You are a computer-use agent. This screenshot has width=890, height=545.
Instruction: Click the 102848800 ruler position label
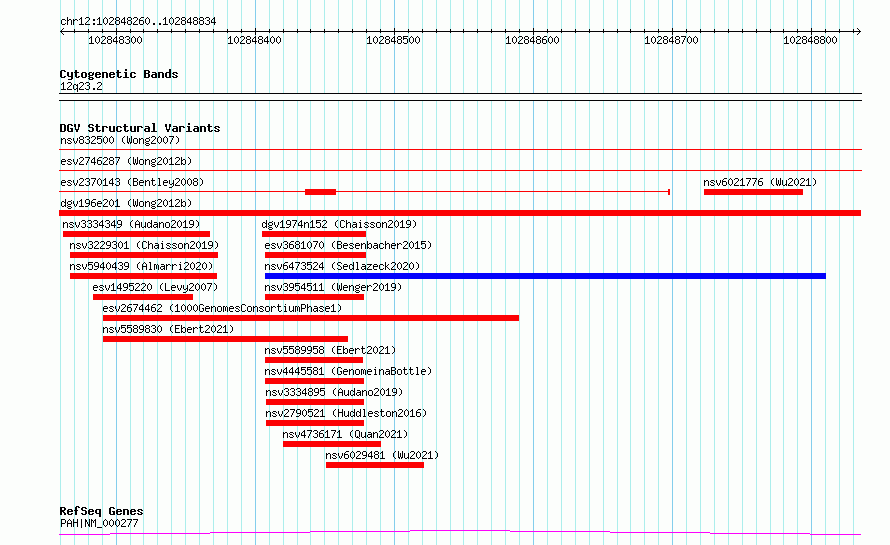(x=811, y=40)
